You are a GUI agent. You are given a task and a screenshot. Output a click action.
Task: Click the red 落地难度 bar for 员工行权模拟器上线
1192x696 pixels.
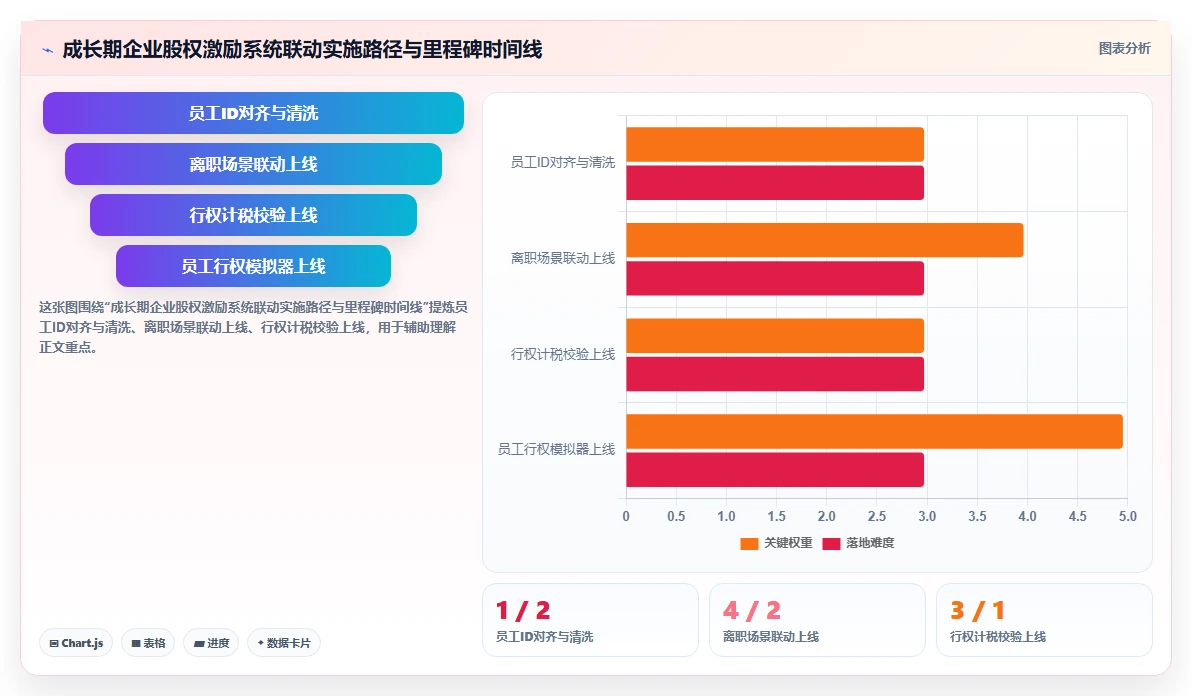click(775, 470)
